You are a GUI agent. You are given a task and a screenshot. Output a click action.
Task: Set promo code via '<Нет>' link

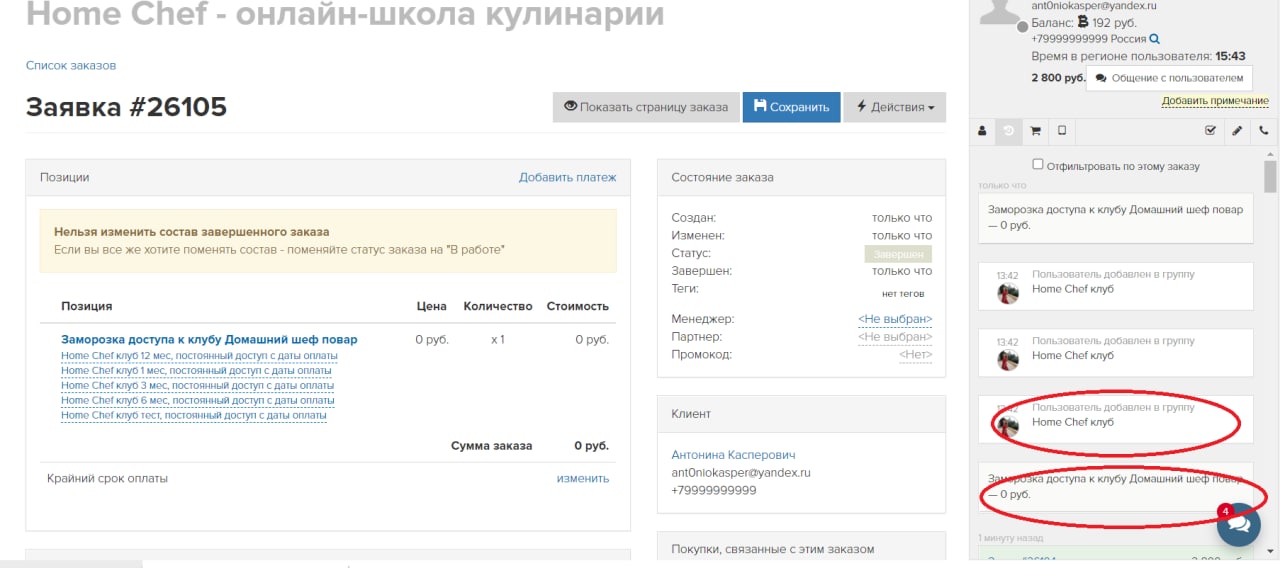915,355
